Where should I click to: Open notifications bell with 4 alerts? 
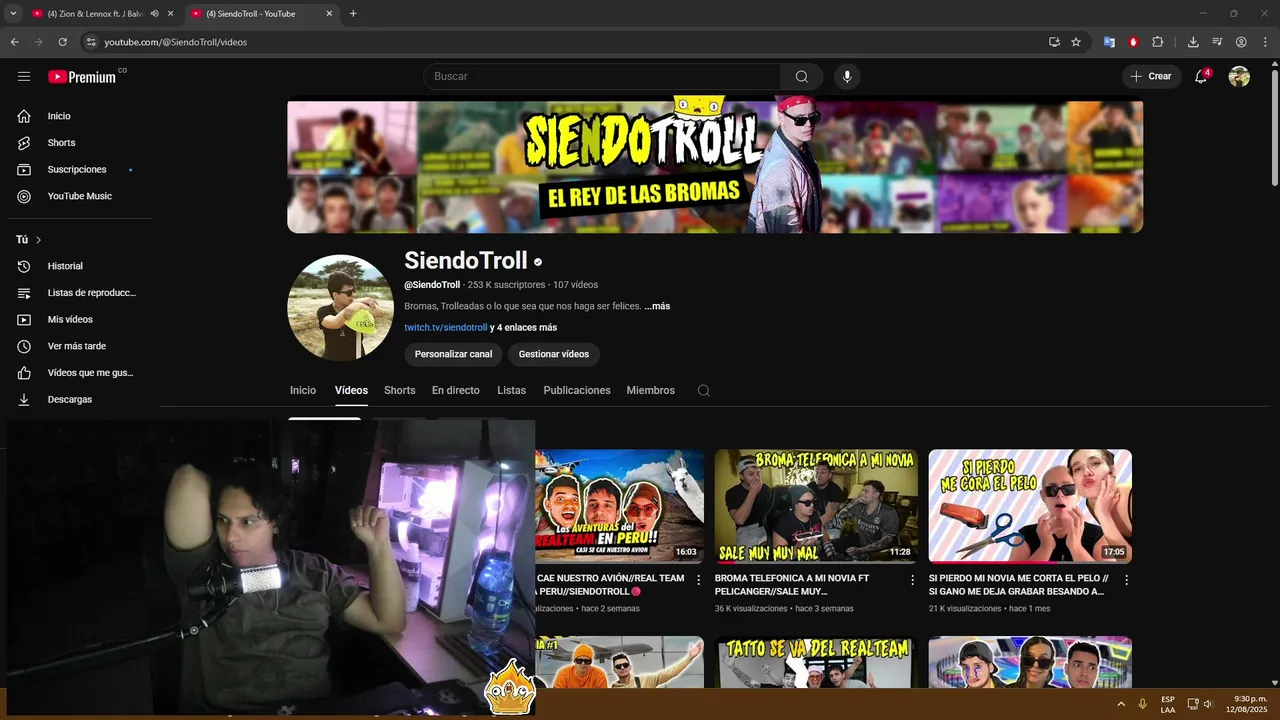(x=1202, y=76)
